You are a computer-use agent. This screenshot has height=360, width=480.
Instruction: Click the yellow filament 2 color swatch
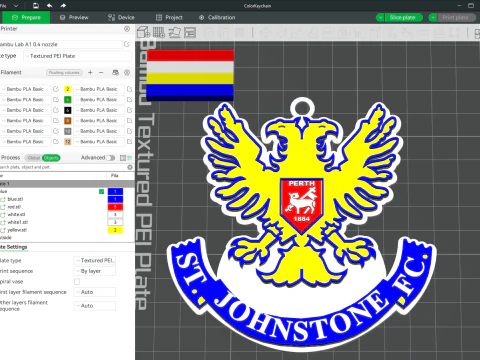[x=68, y=89]
